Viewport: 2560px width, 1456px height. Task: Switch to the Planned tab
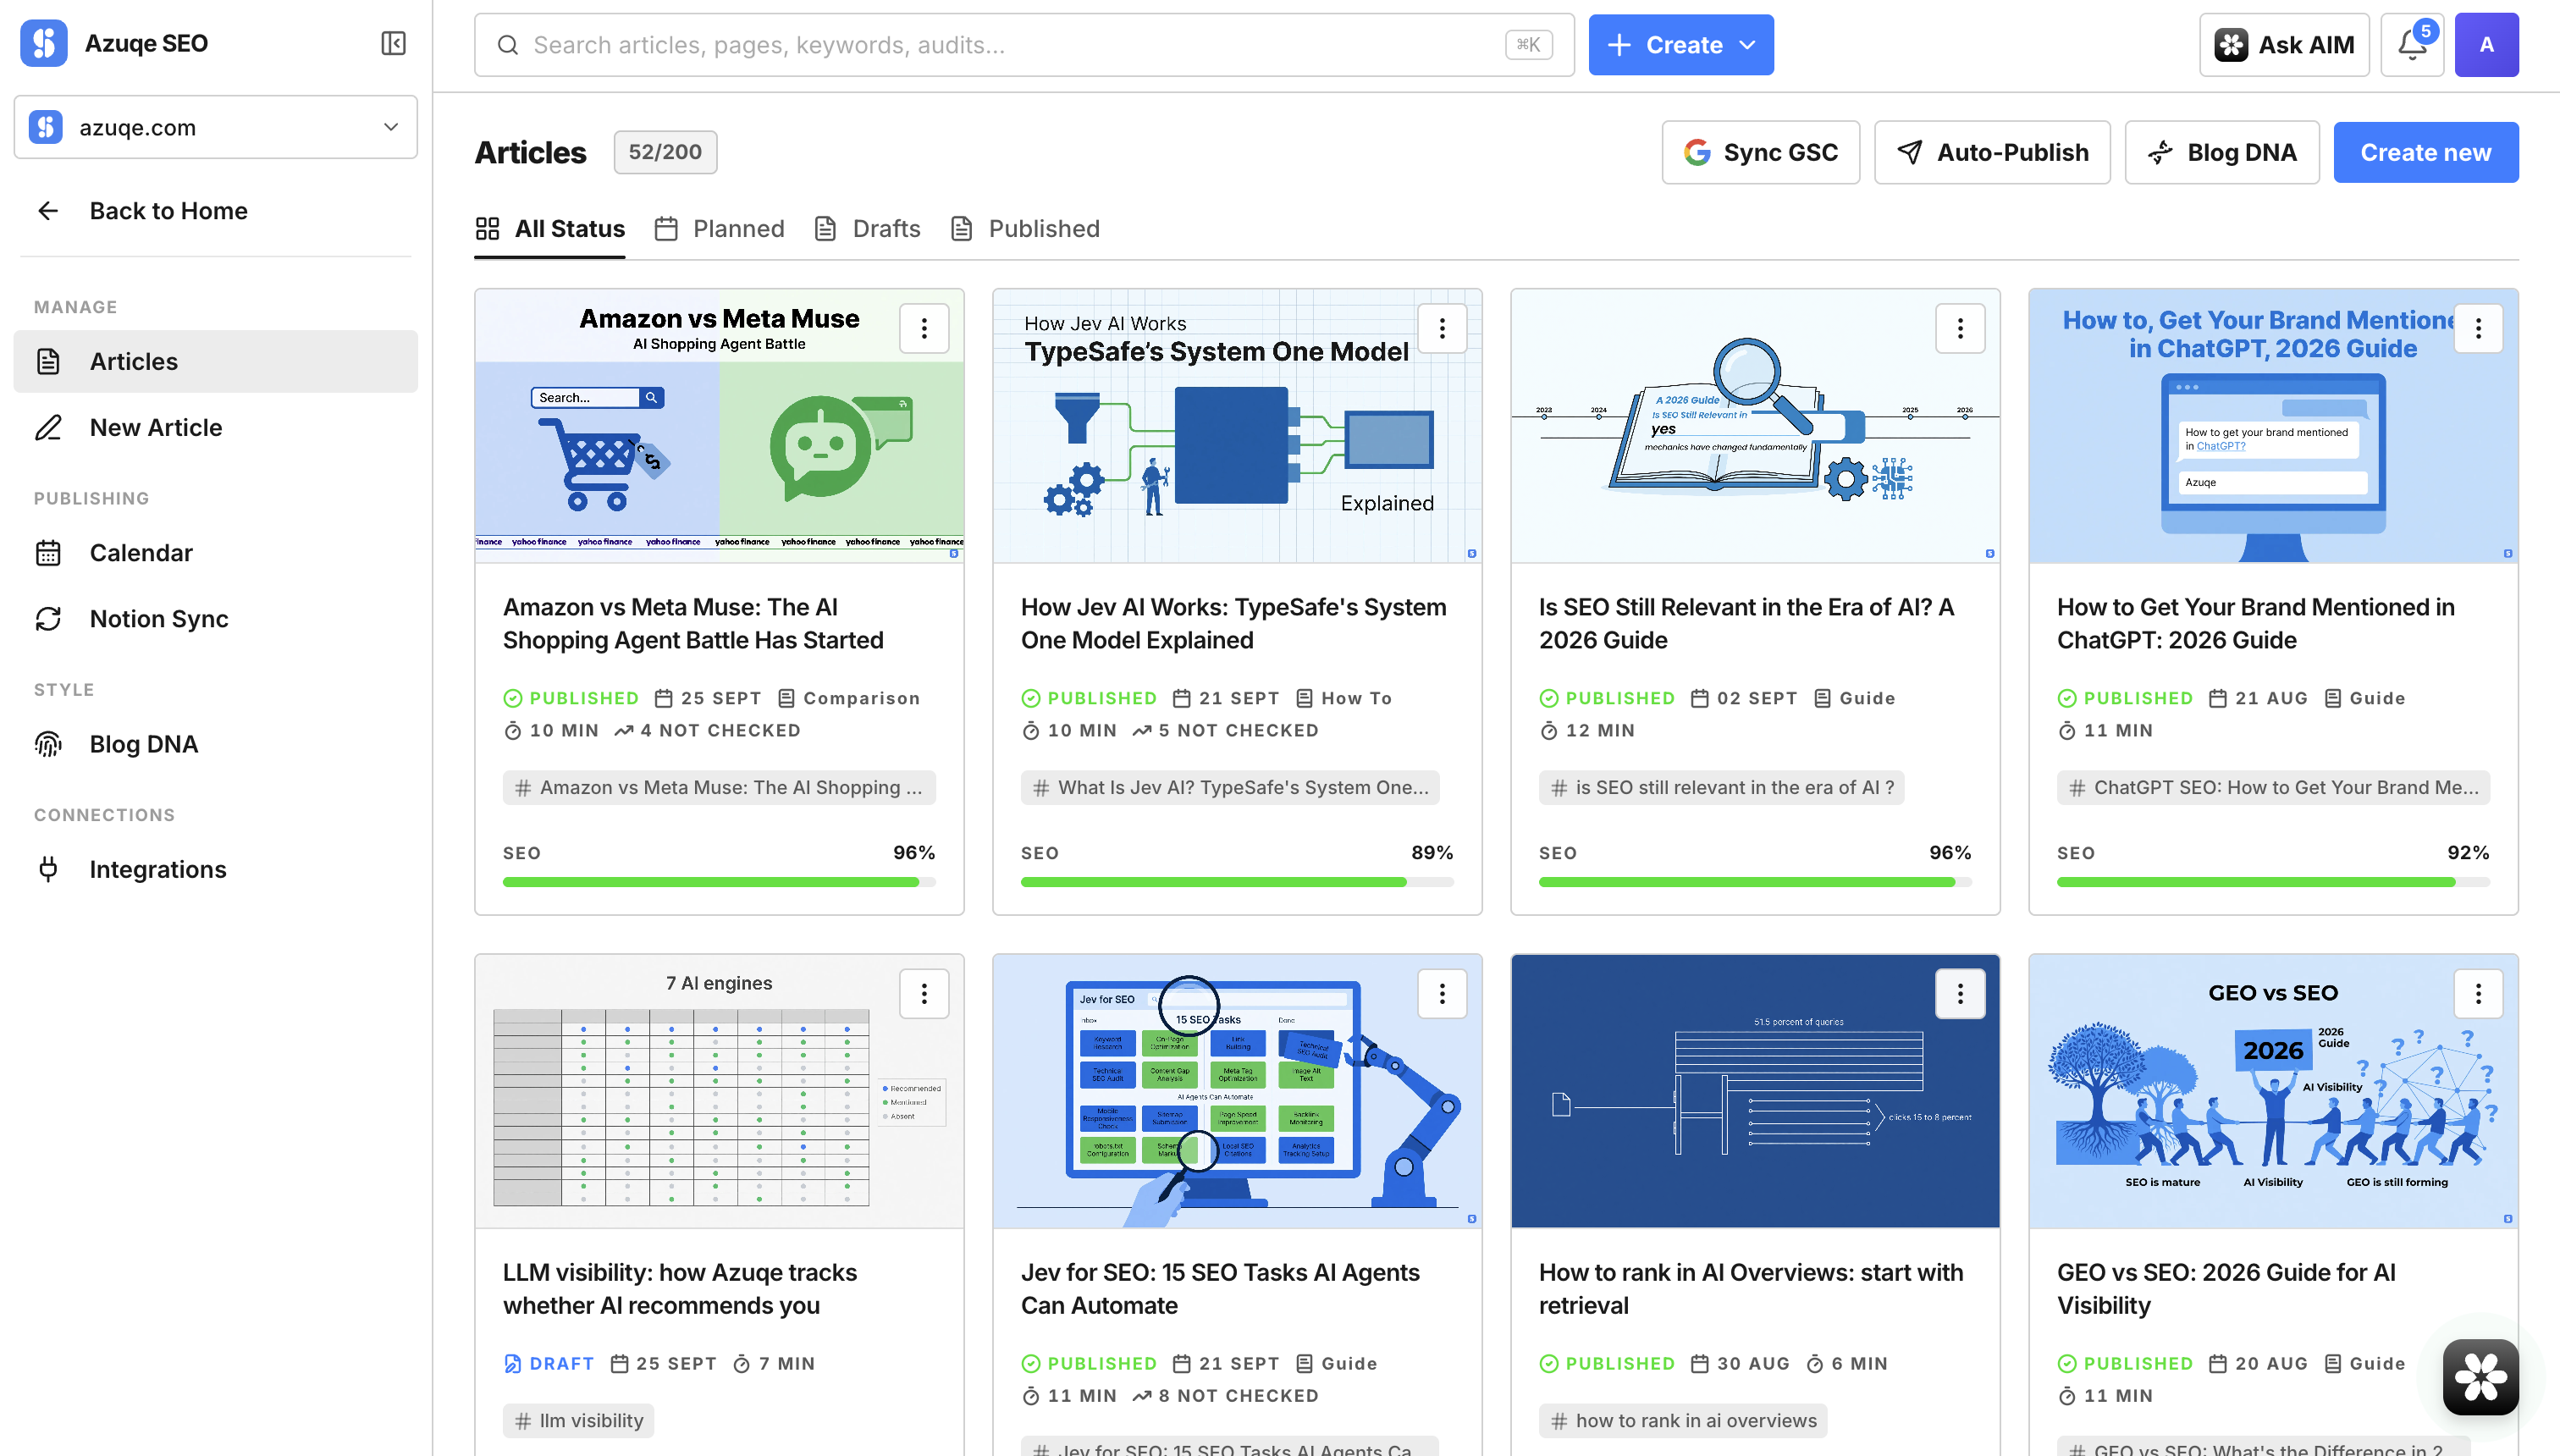720,229
